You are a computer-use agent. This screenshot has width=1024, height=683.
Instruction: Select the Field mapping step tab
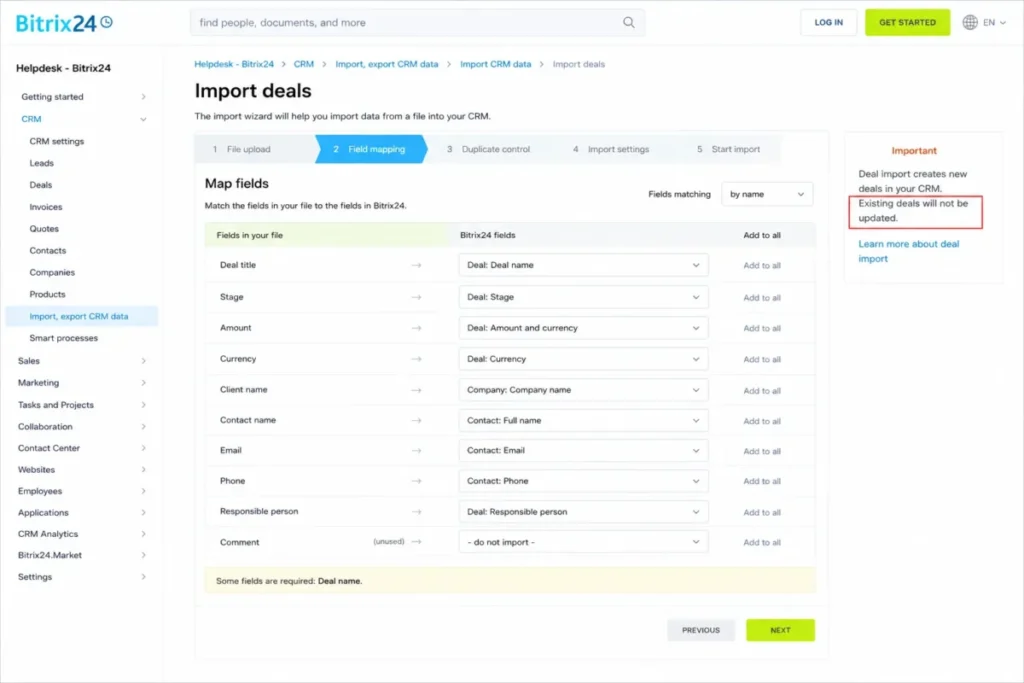tap(370, 149)
